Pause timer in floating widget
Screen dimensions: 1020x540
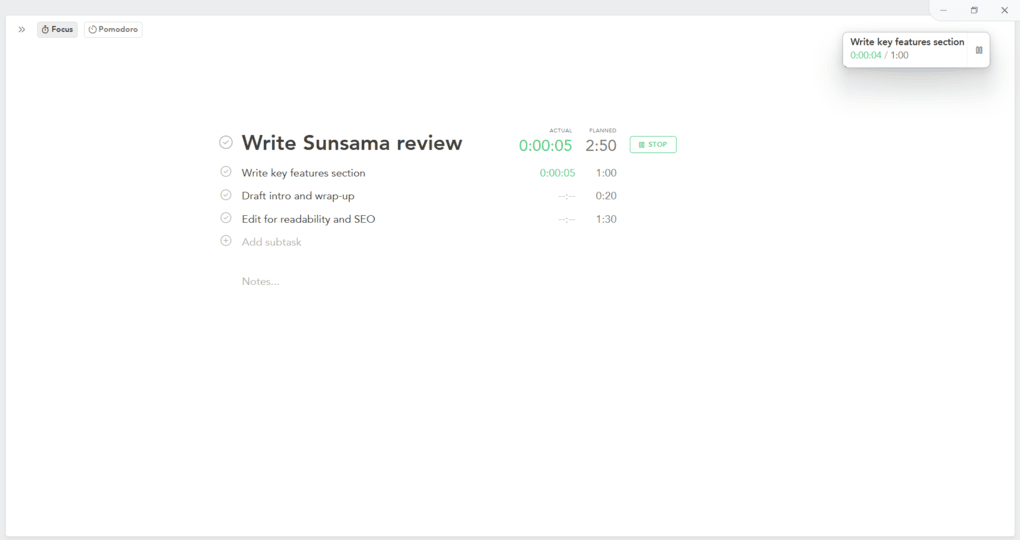click(978, 50)
